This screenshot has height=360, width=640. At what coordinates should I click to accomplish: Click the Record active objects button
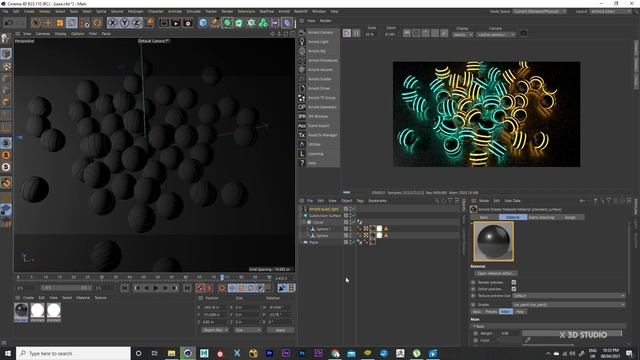[200, 288]
